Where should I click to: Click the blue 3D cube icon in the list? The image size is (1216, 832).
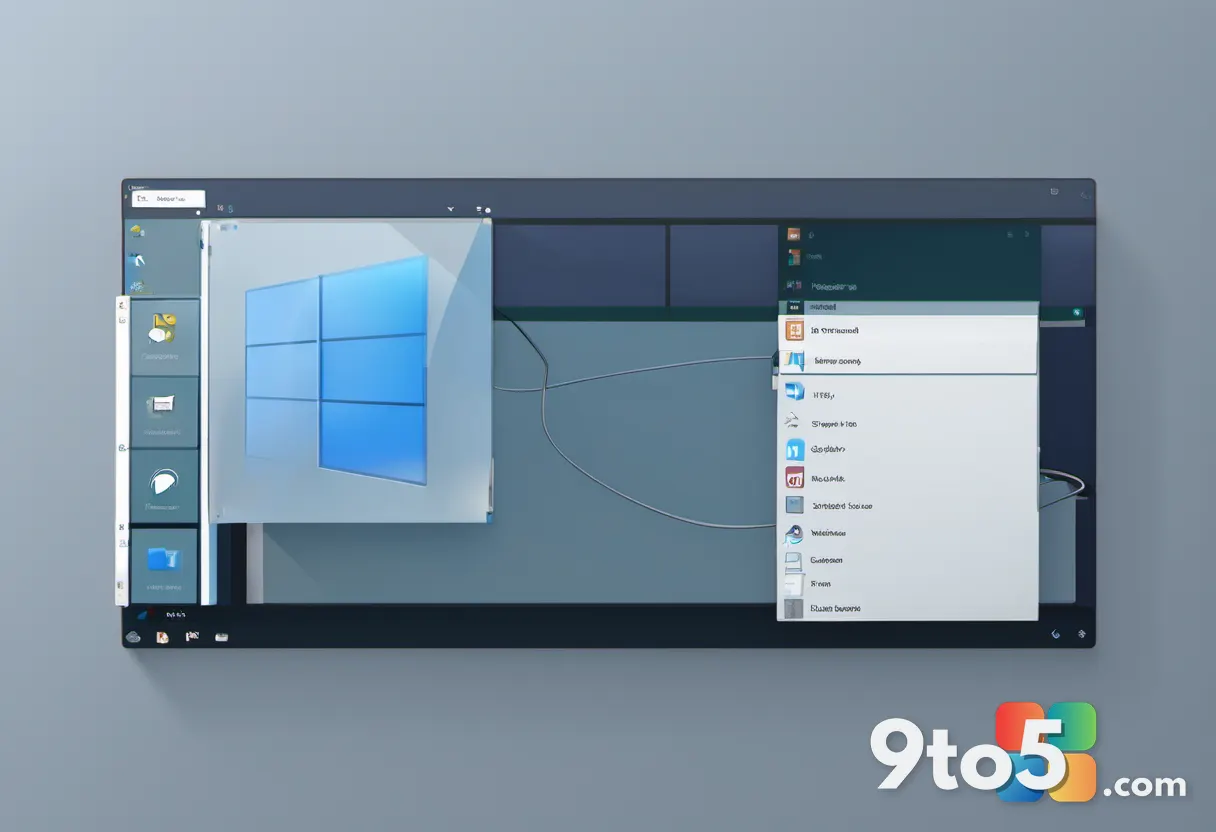(x=795, y=391)
